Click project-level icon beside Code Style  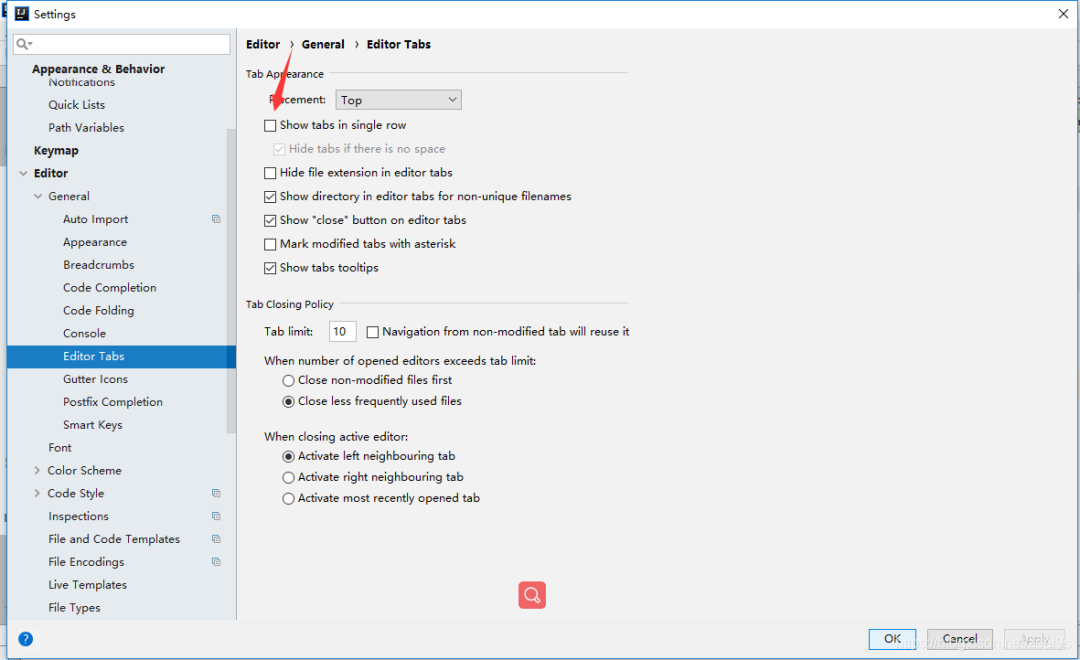tap(216, 493)
